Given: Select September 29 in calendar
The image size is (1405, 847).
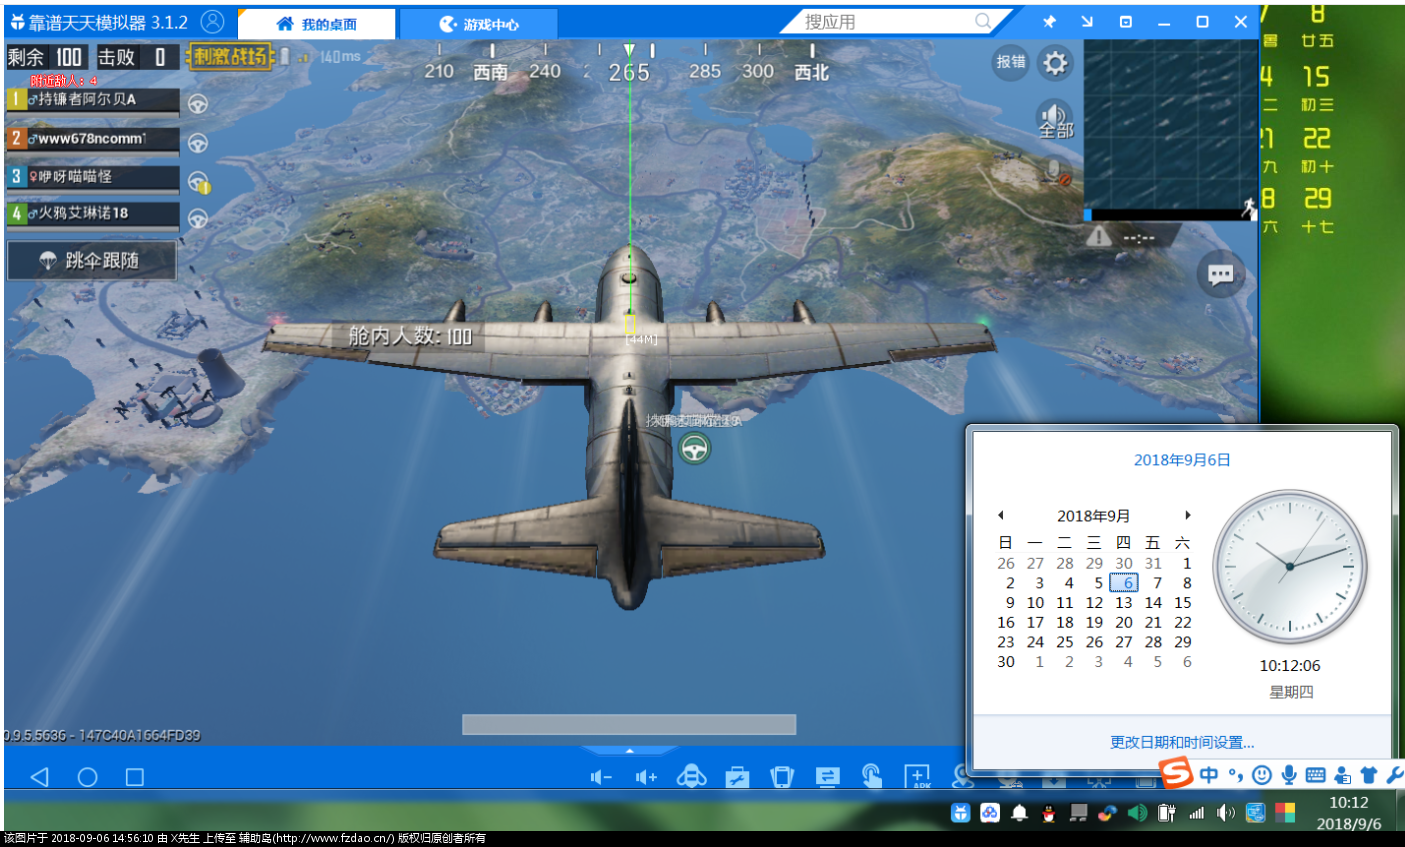Looking at the screenshot, I should tap(1183, 642).
